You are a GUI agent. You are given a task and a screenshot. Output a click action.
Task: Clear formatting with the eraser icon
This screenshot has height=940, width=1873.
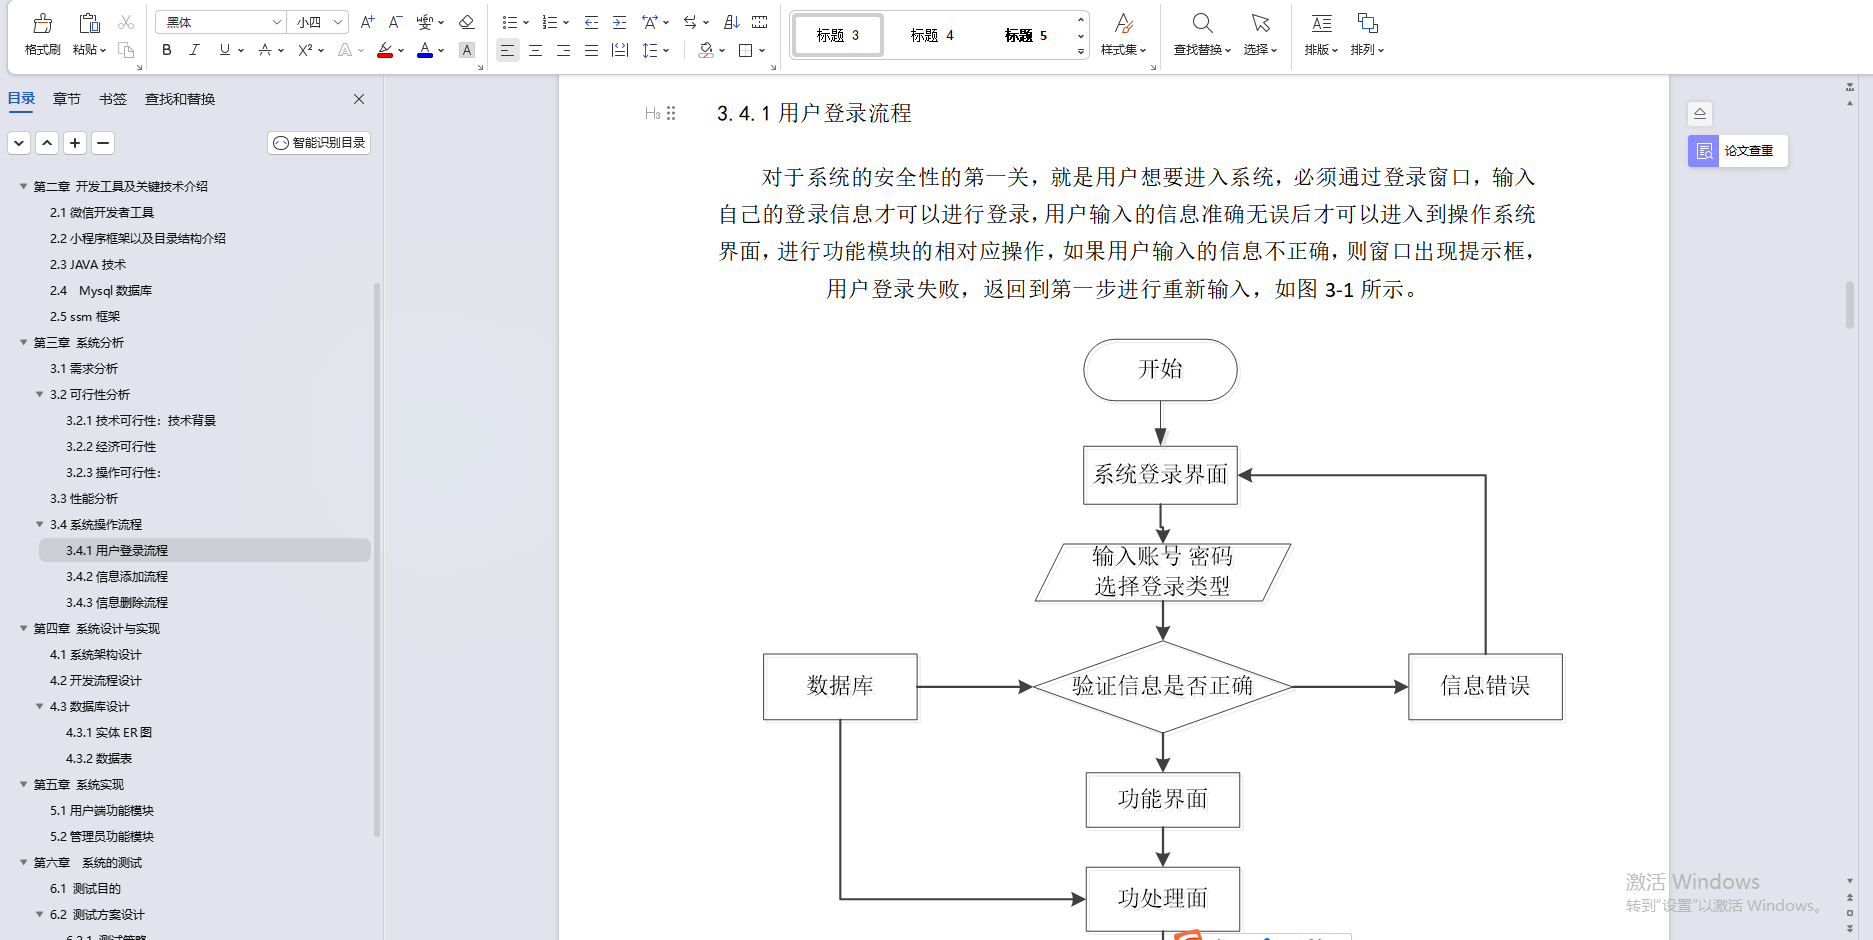(x=466, y=21)
